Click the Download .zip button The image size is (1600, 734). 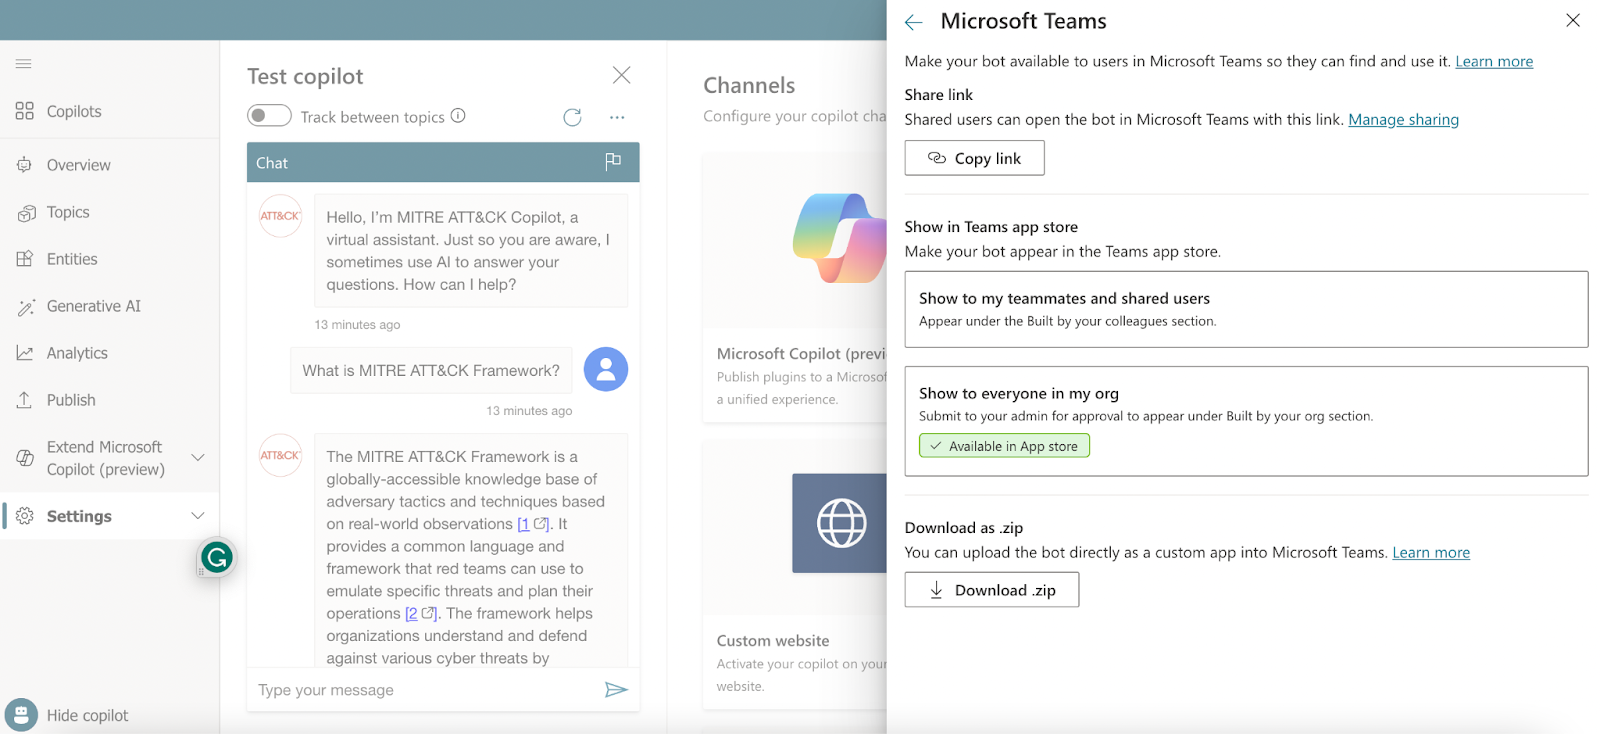point(992,590)
